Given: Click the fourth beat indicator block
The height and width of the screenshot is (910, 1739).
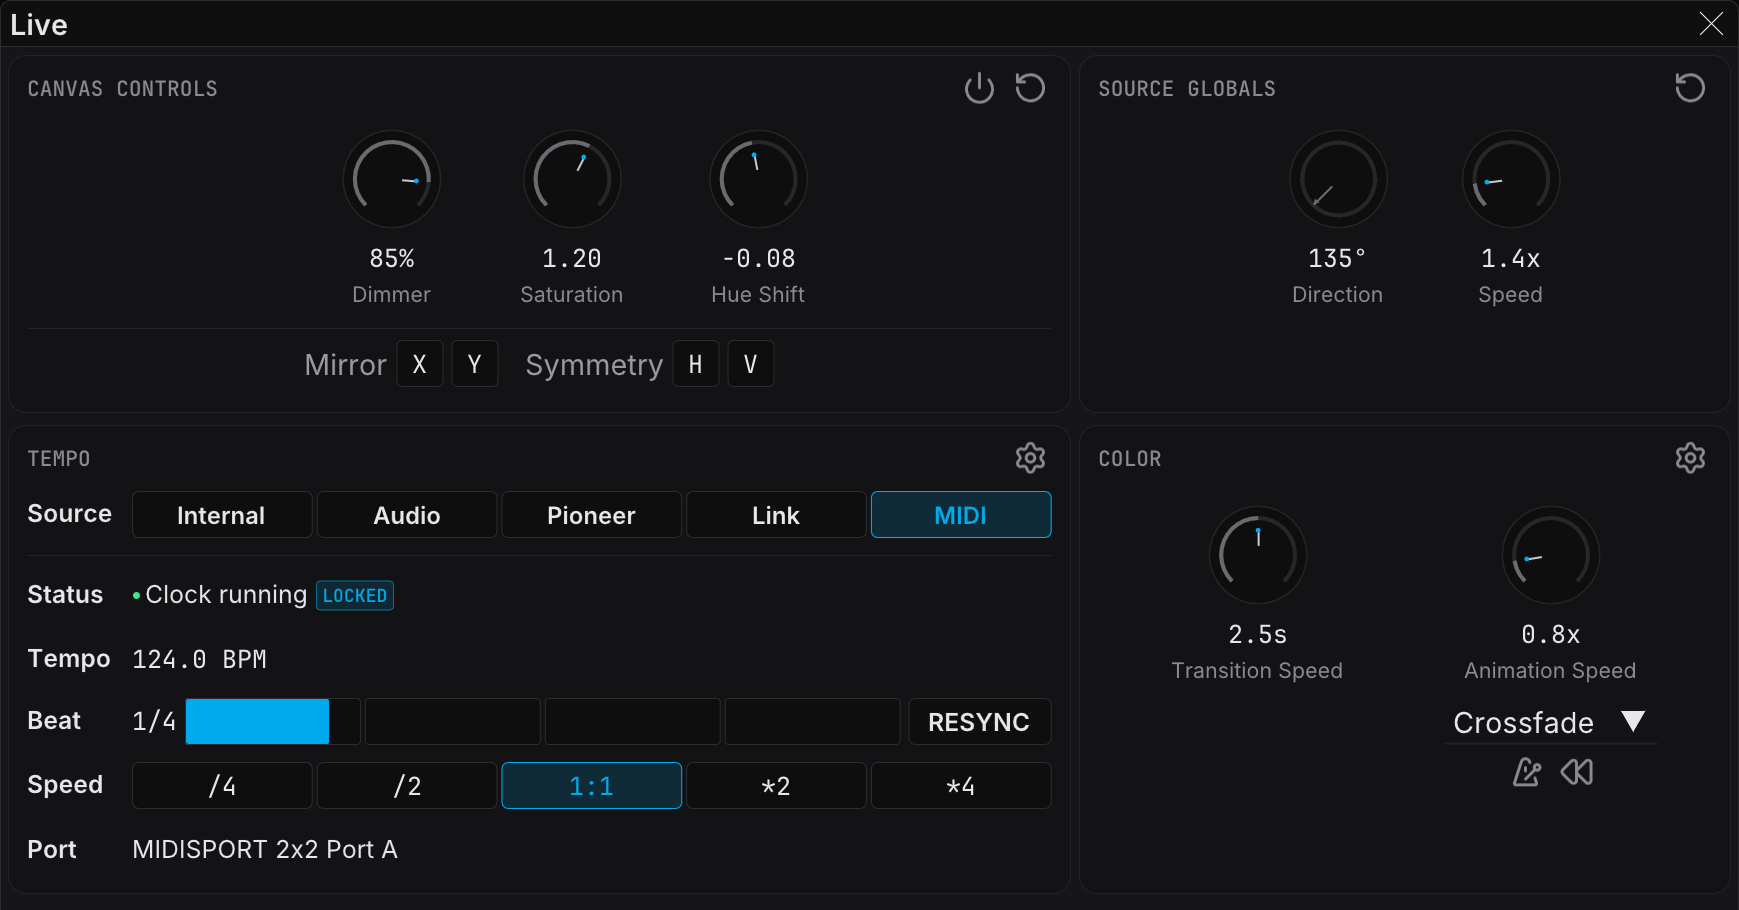Looking at the screenshot, I should point(813,722).
